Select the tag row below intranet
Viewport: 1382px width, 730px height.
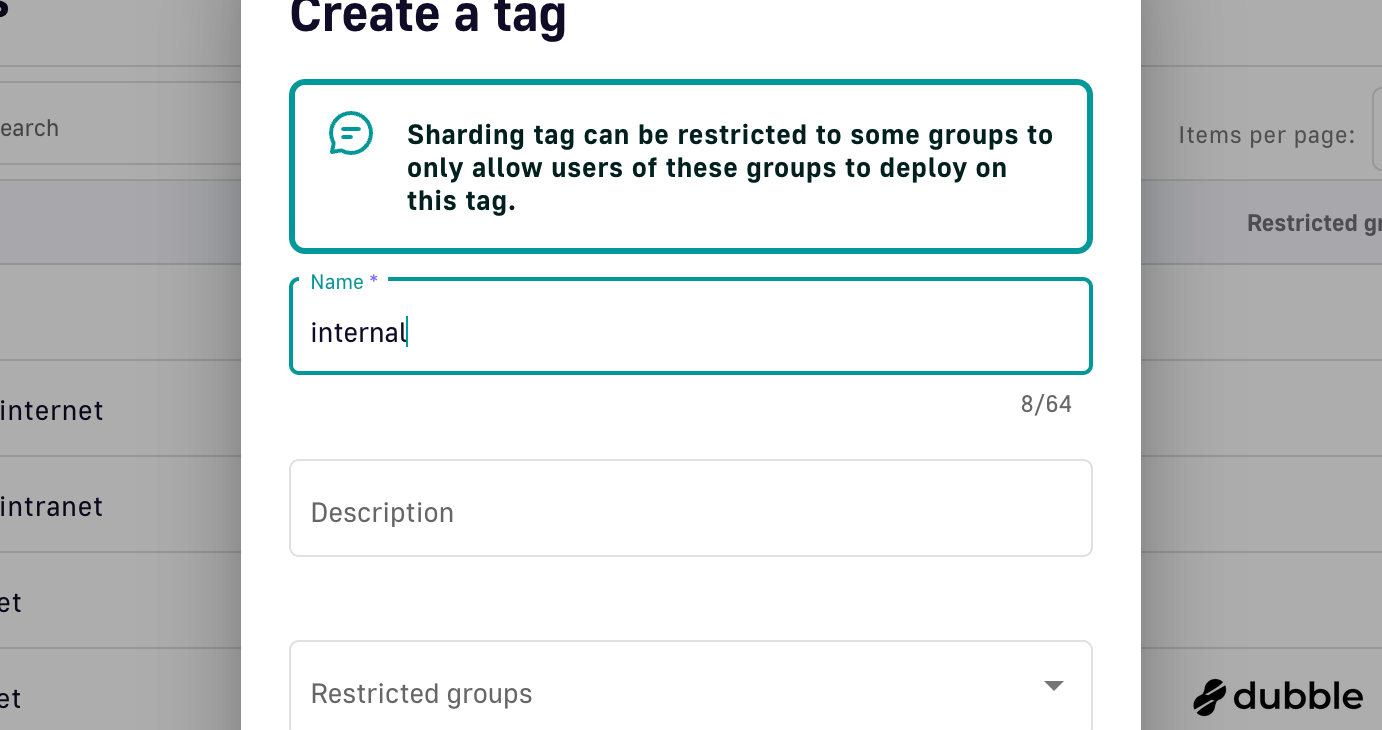(120, 601)
